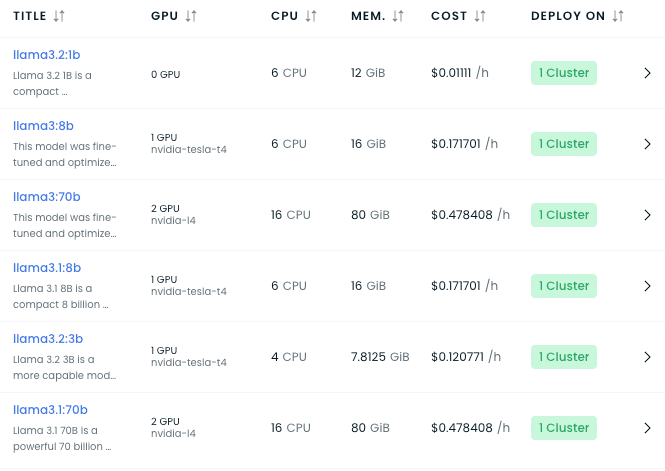Open the llama3.2:1b model link
Viewport: 665px width, 471px height.
tap(47, 55)
